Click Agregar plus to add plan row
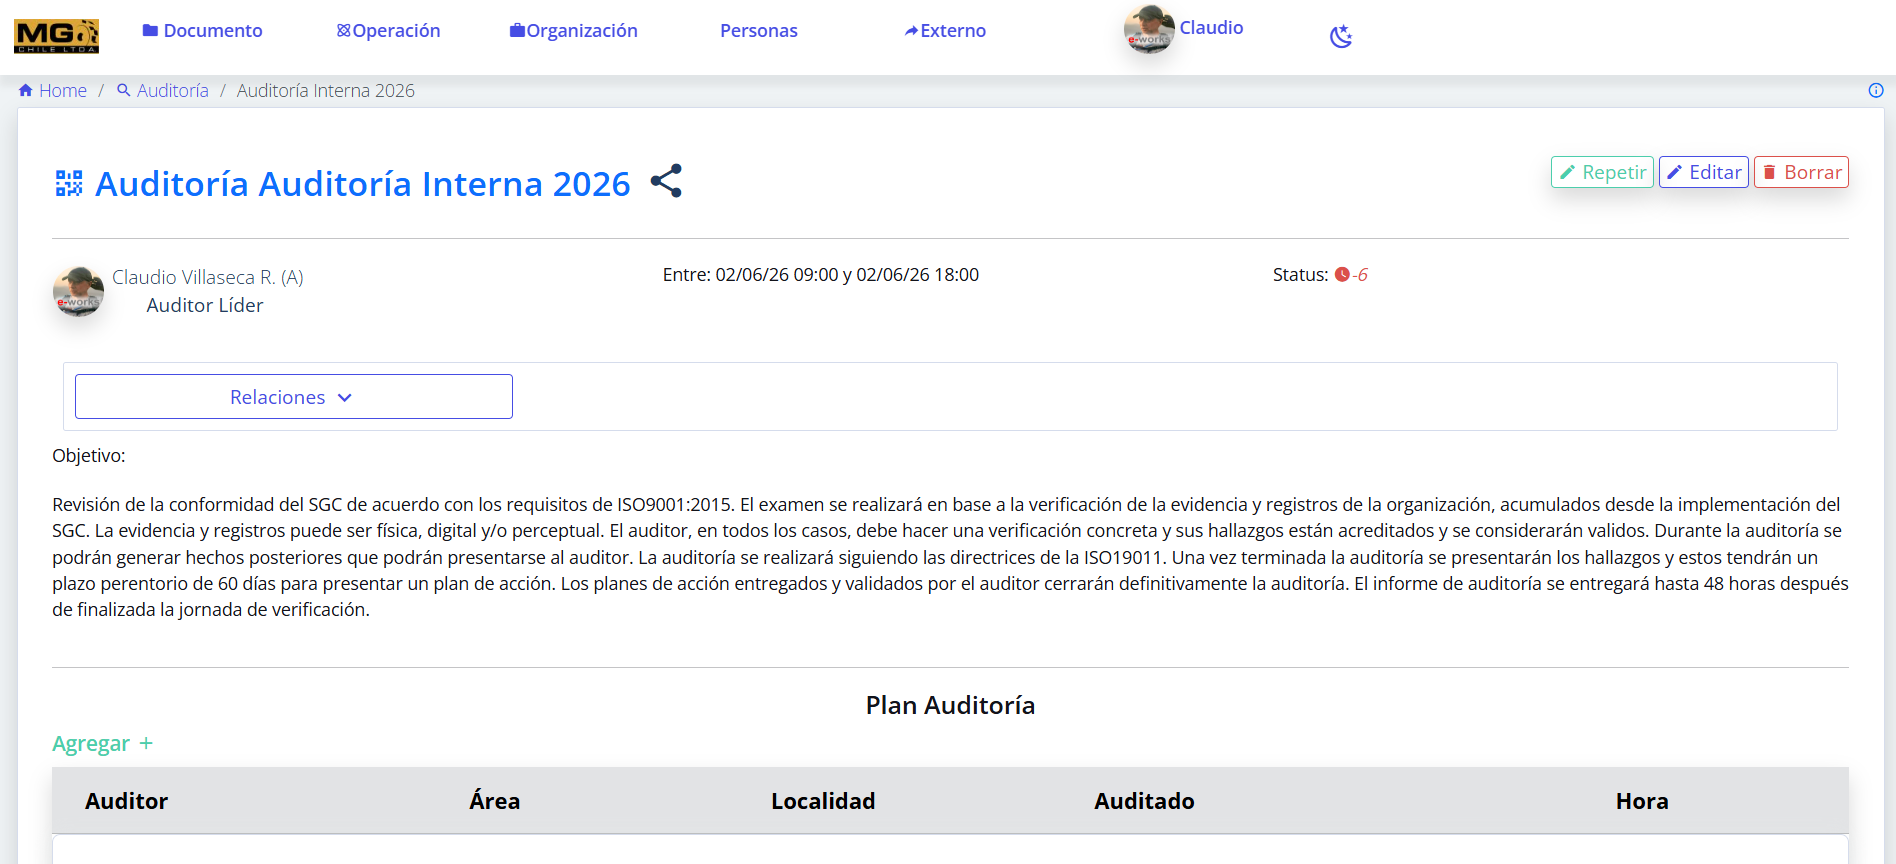The image size is (1896, 864). tap(102, 744)
